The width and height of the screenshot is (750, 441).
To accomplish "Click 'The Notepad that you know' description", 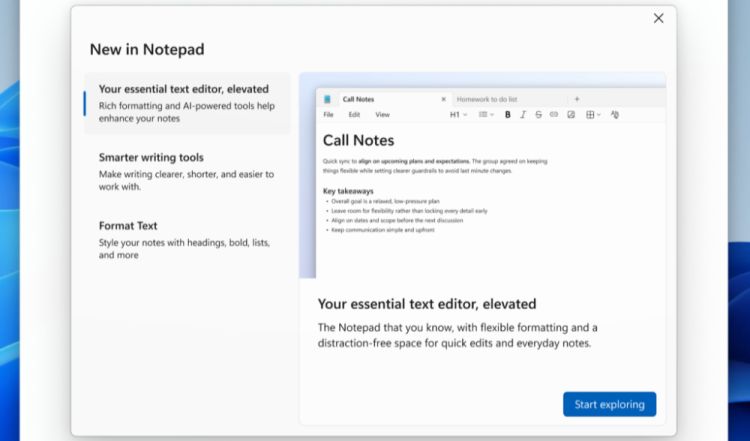I will [x=457, y=335].
